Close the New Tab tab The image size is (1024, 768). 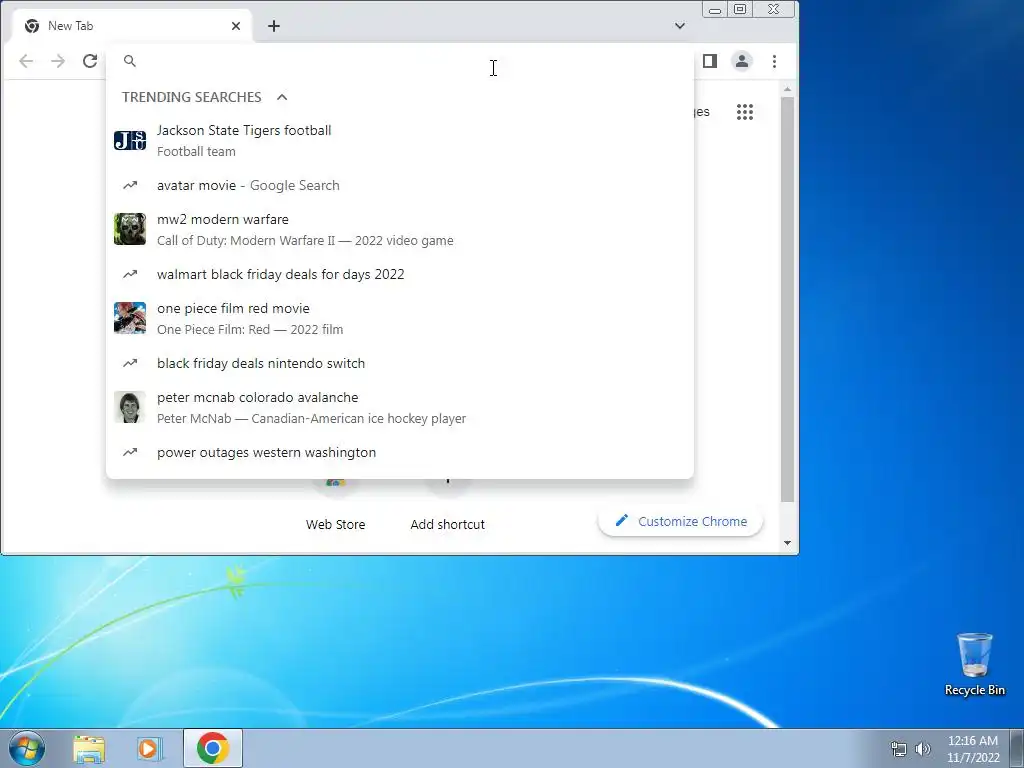pyautogui.click(x=236, y=26)
